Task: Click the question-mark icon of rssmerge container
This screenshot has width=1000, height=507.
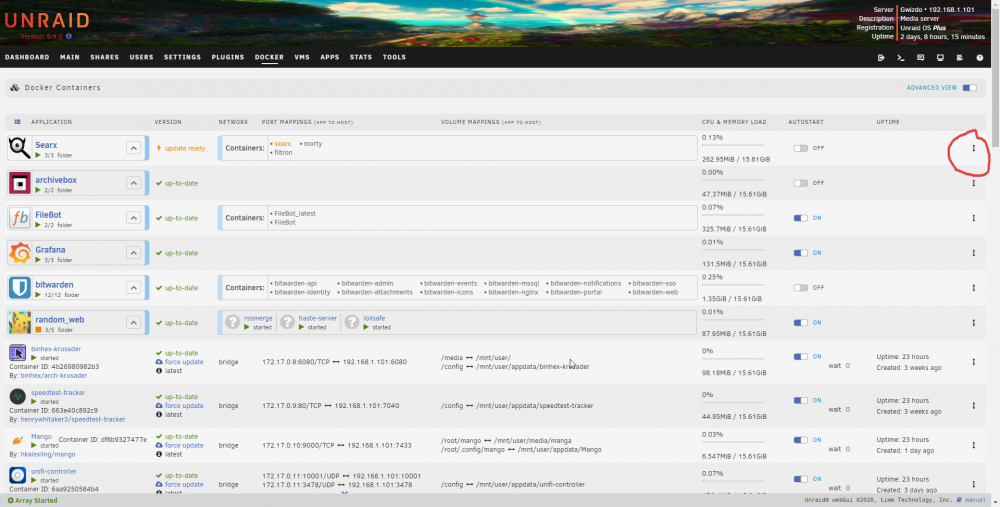Action: point(233,322)
